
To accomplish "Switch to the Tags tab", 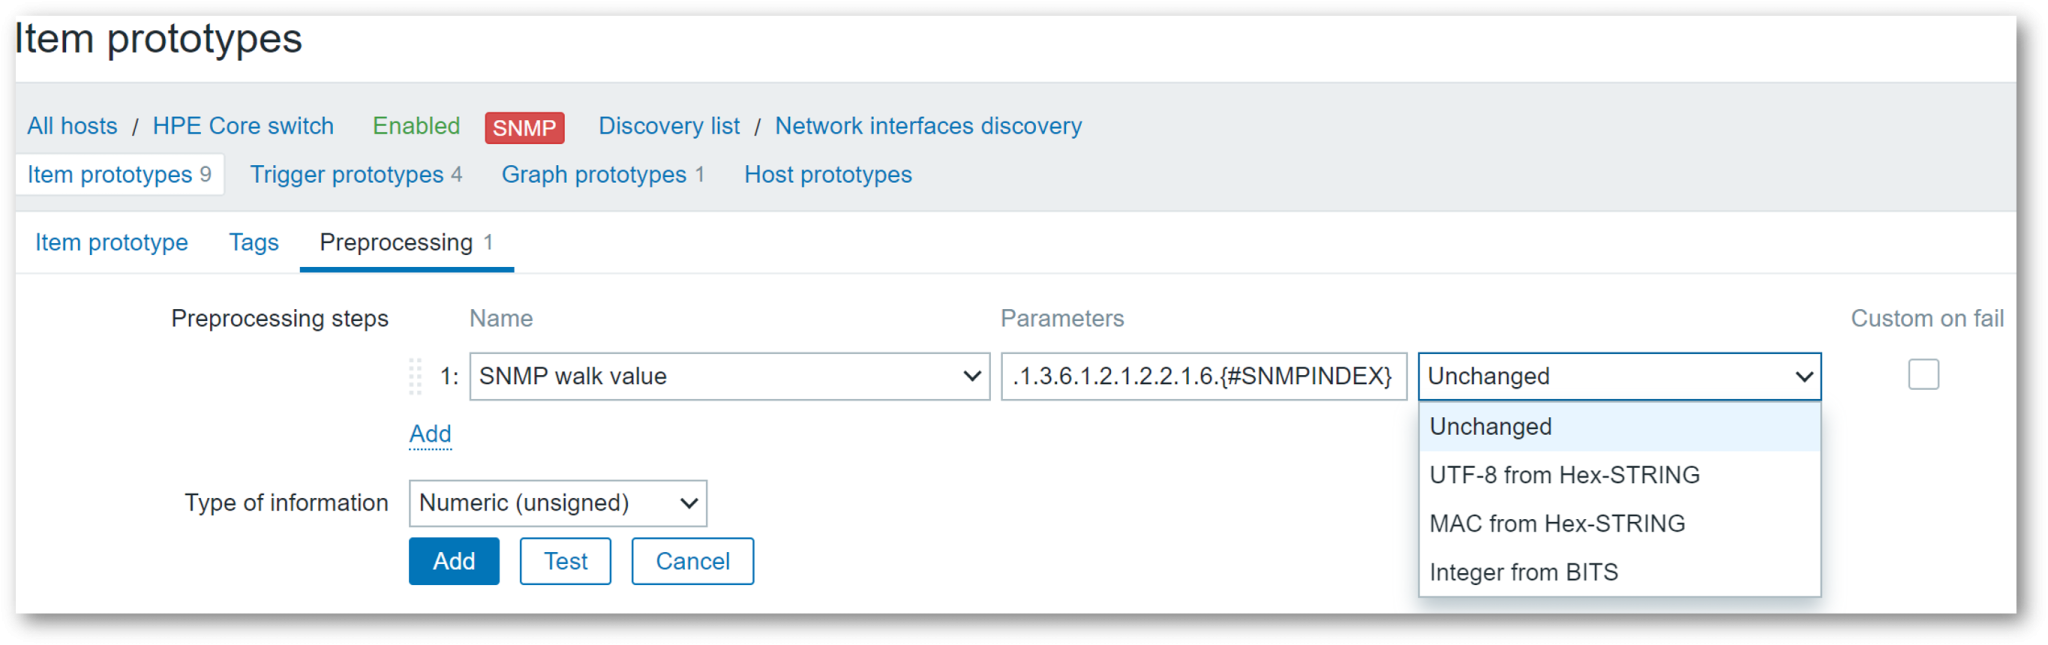I will [253, 242].
